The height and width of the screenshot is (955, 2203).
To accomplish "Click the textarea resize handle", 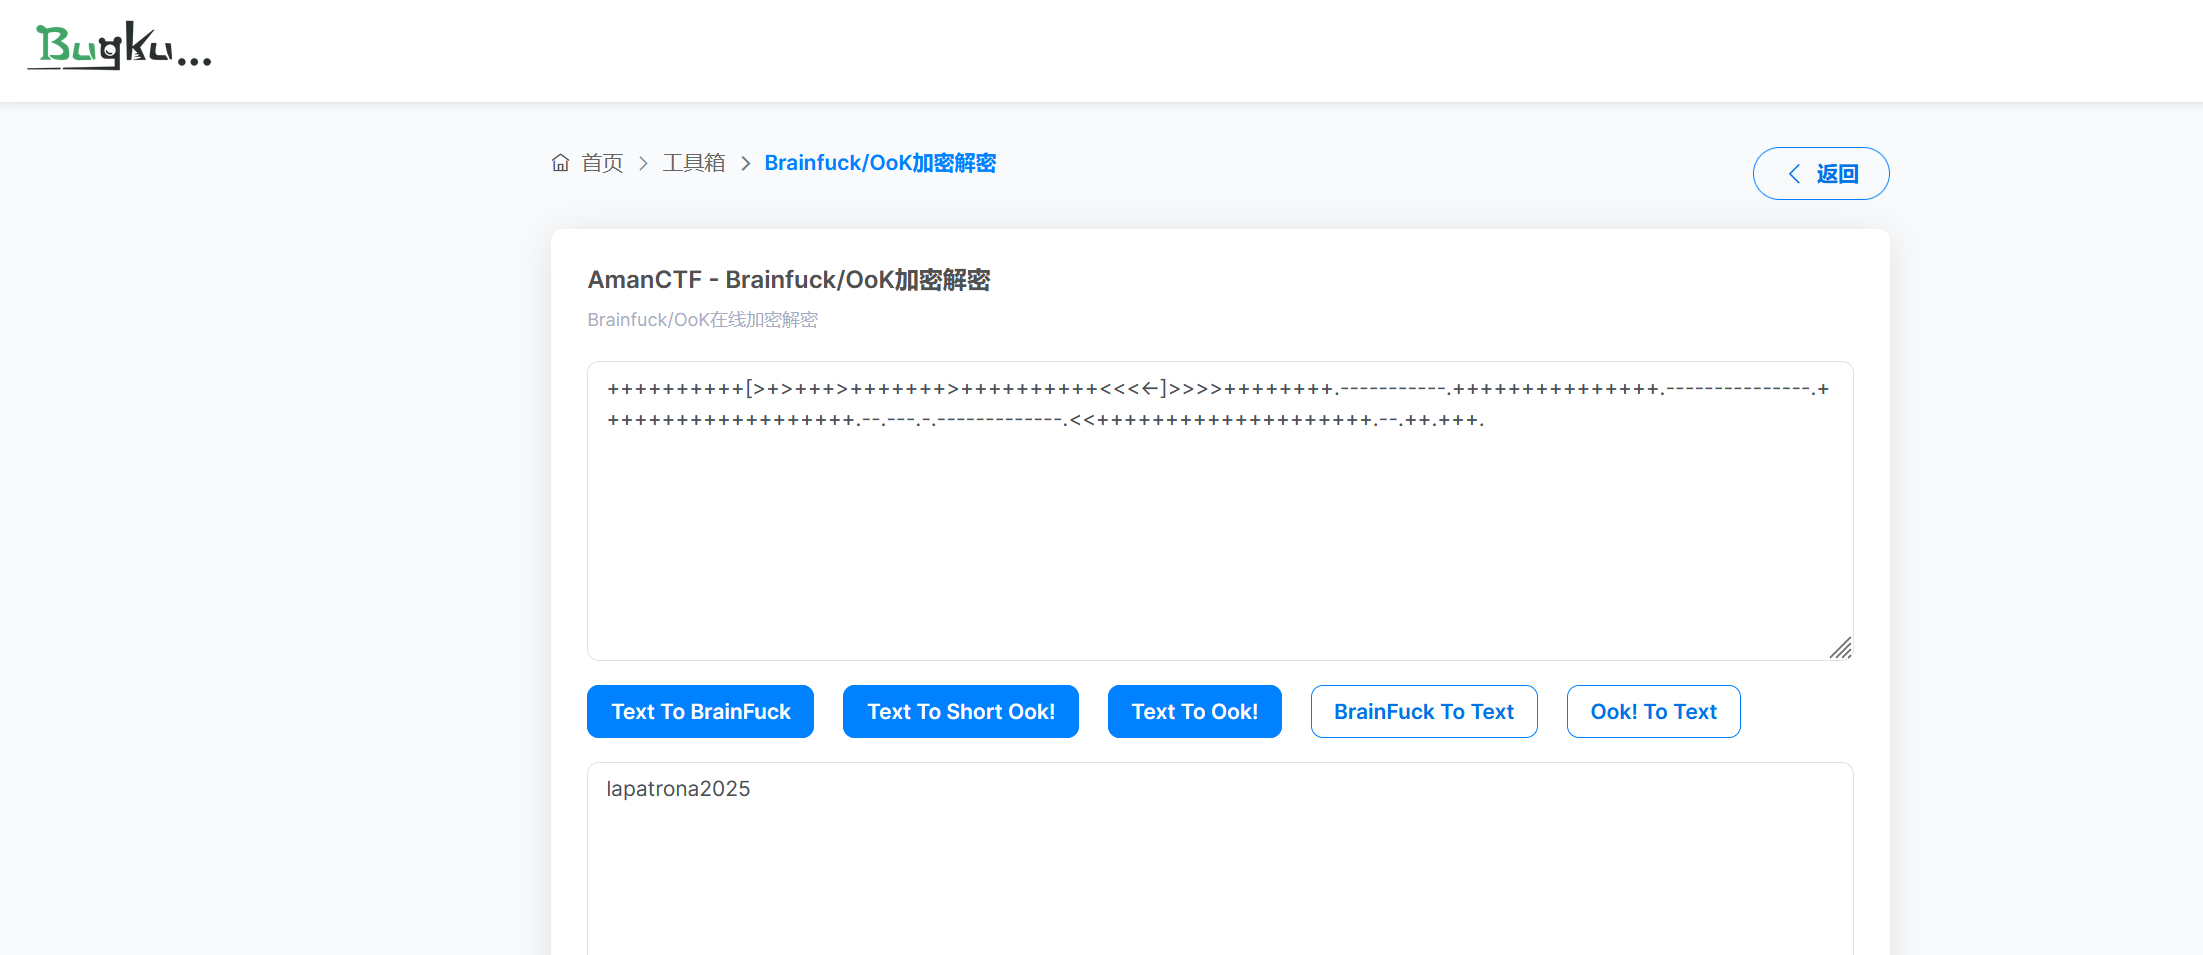I will (1840, 648).
